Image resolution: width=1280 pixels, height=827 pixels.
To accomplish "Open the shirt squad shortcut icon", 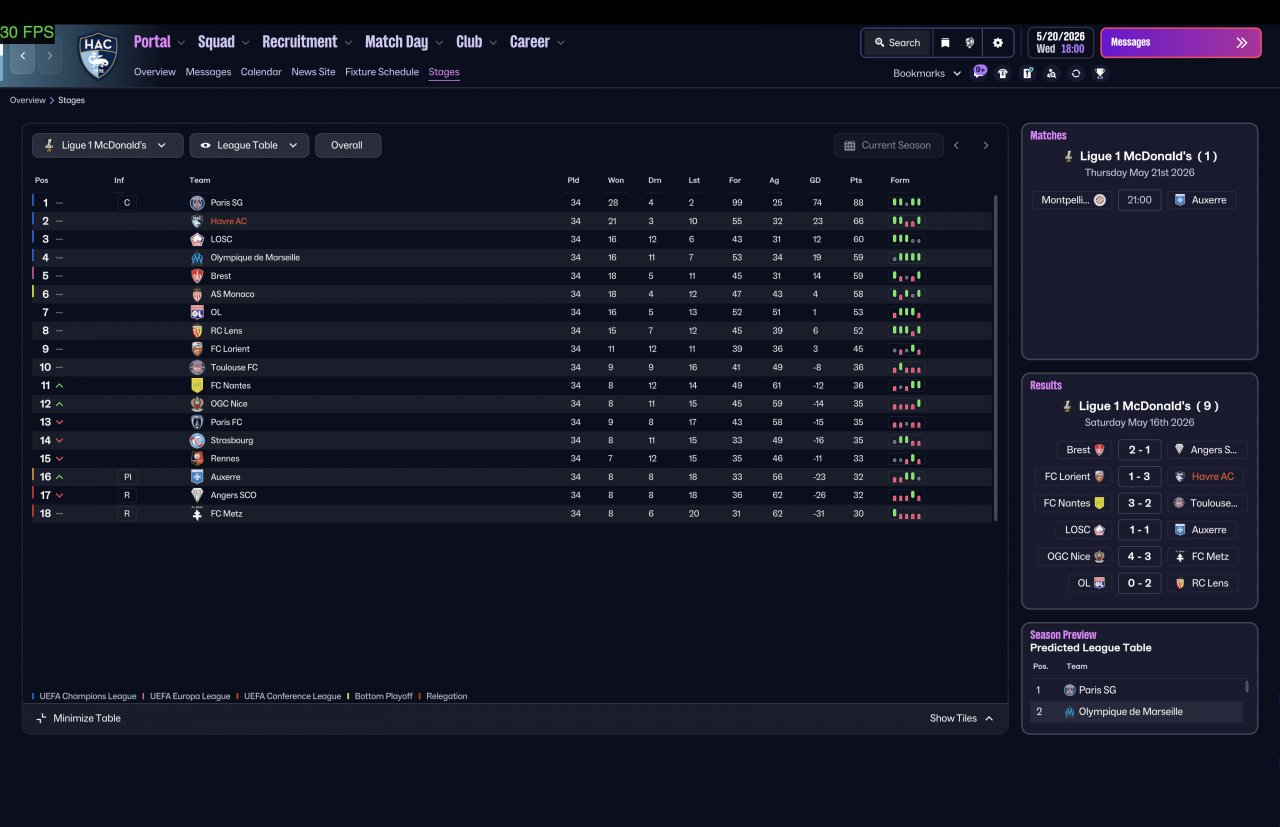I will (x=1003, y=73).
